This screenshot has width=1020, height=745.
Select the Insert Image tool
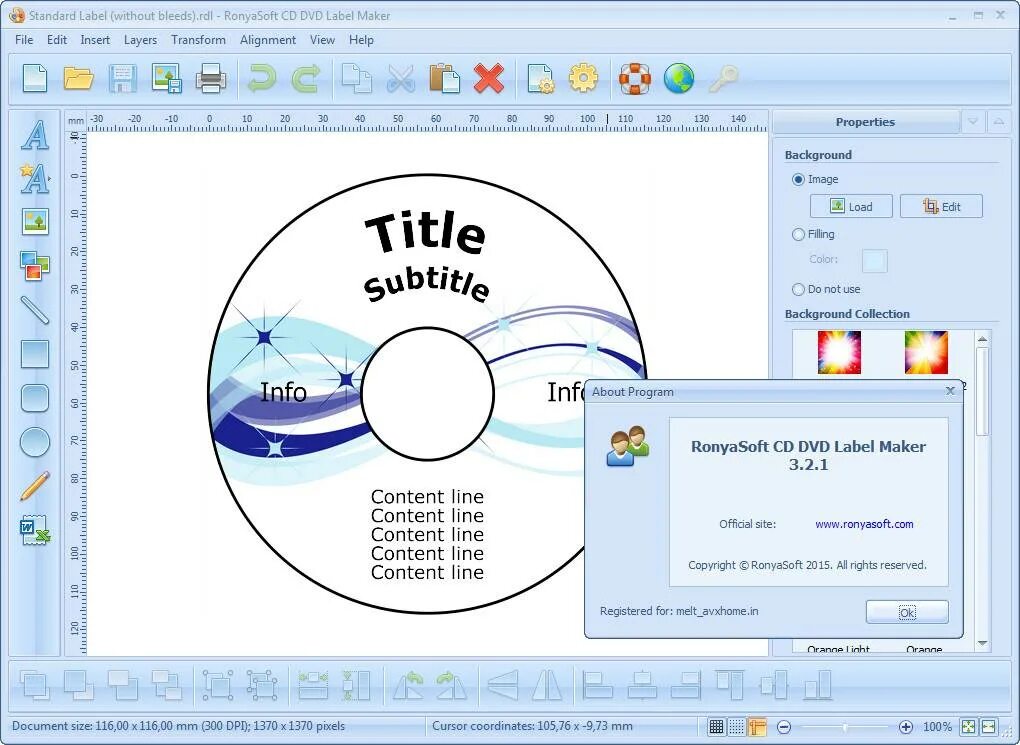tap(35, 222)
